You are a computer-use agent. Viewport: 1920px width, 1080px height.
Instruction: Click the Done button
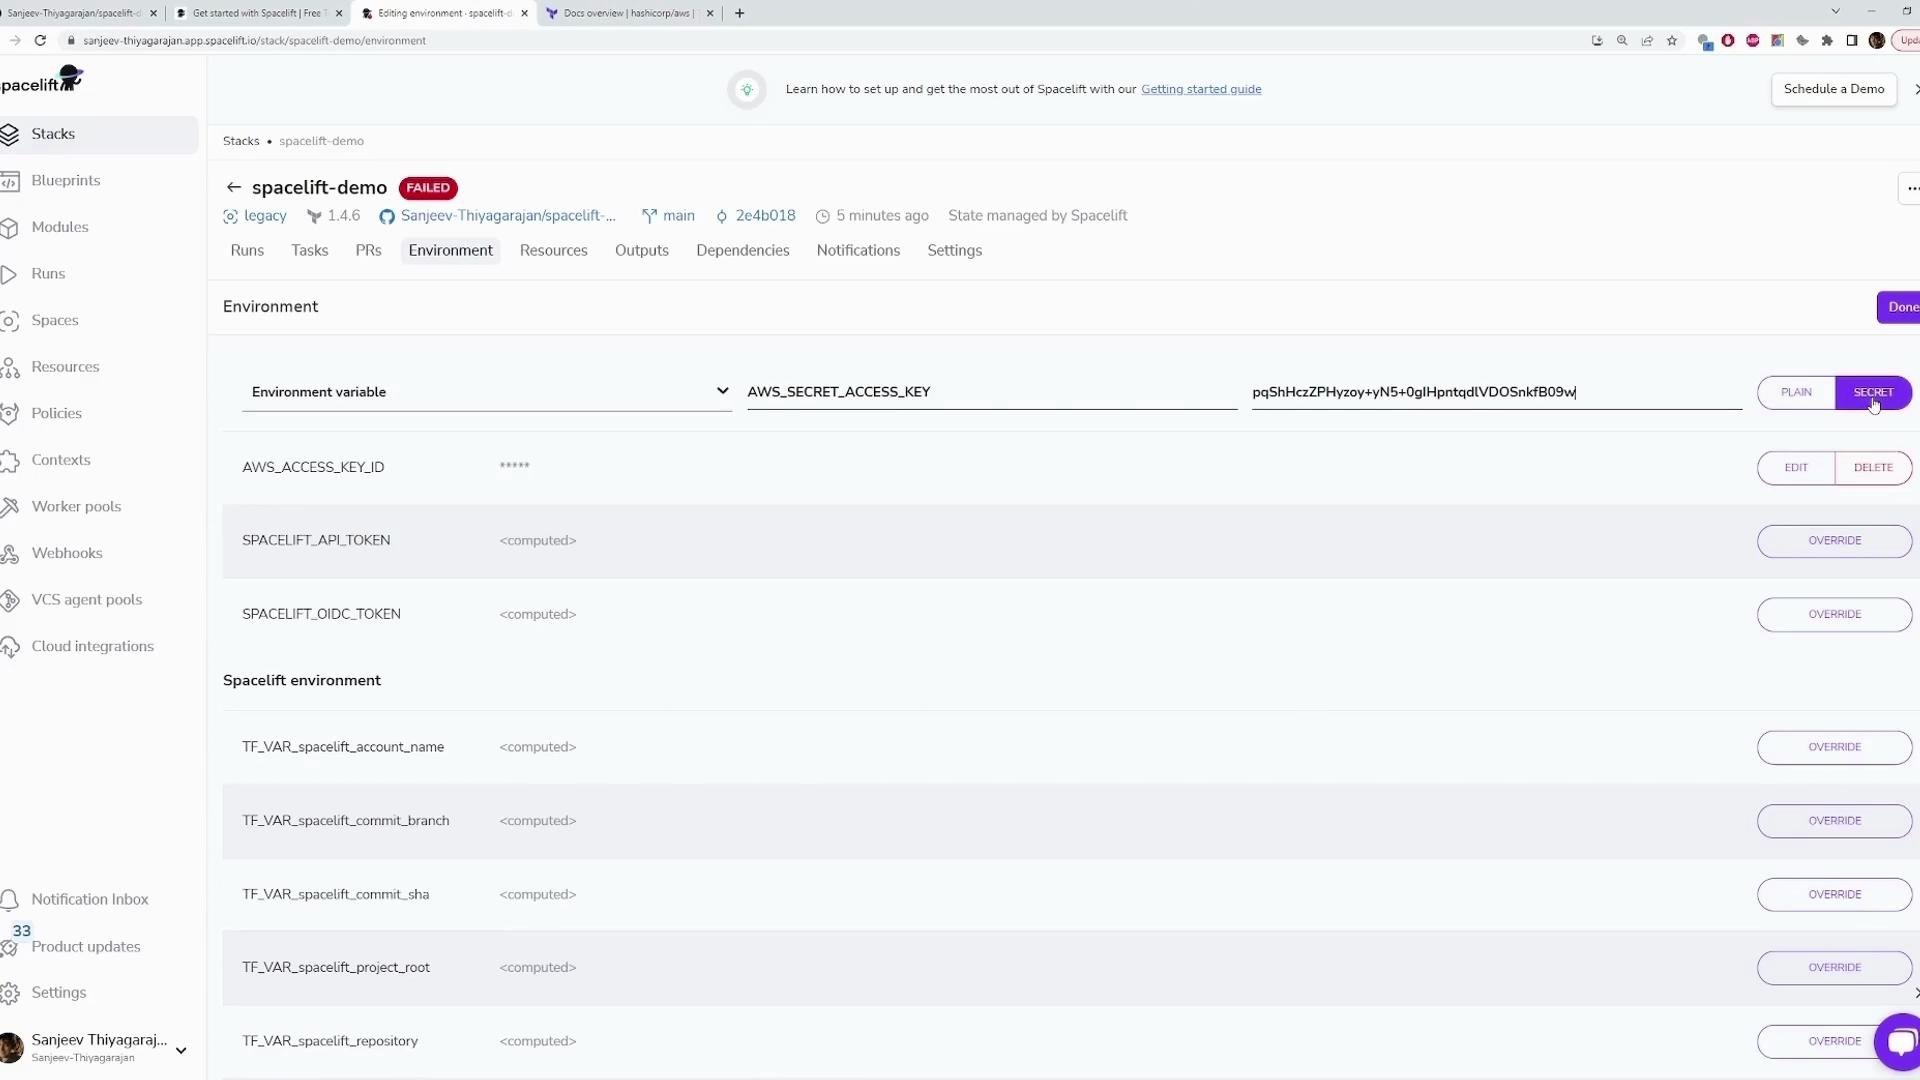pyautogui.click(x=1899, y=308)
